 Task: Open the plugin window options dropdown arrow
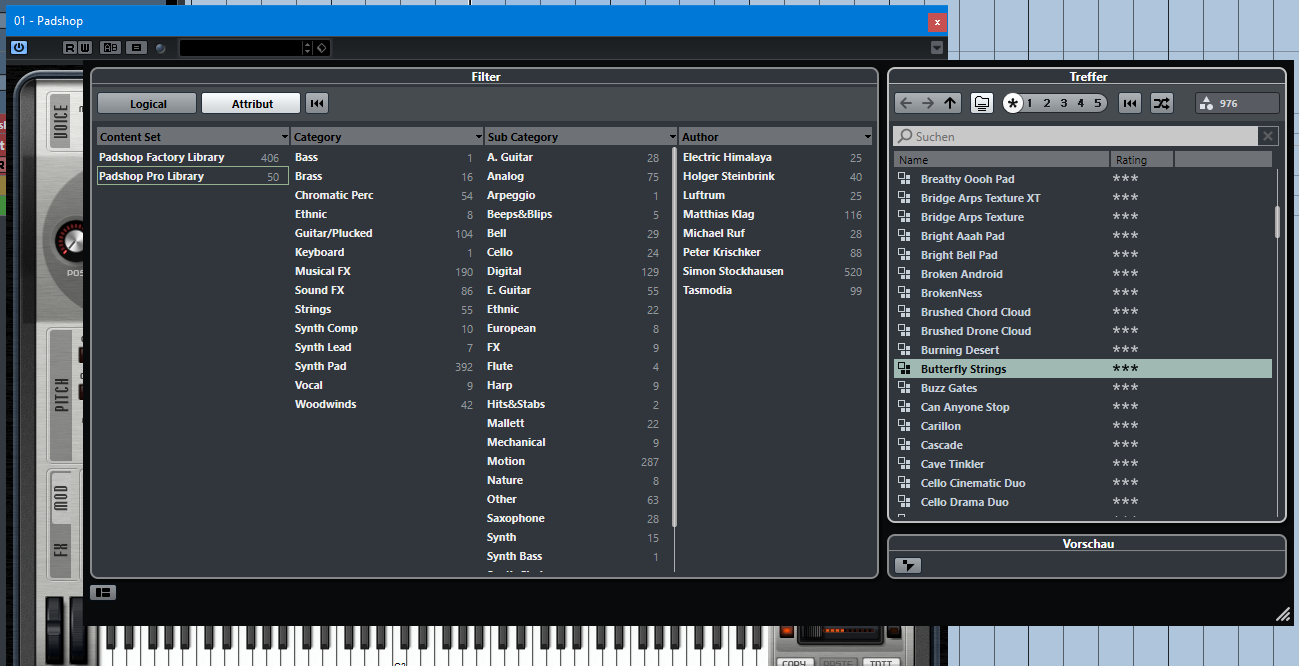(937, 48)
